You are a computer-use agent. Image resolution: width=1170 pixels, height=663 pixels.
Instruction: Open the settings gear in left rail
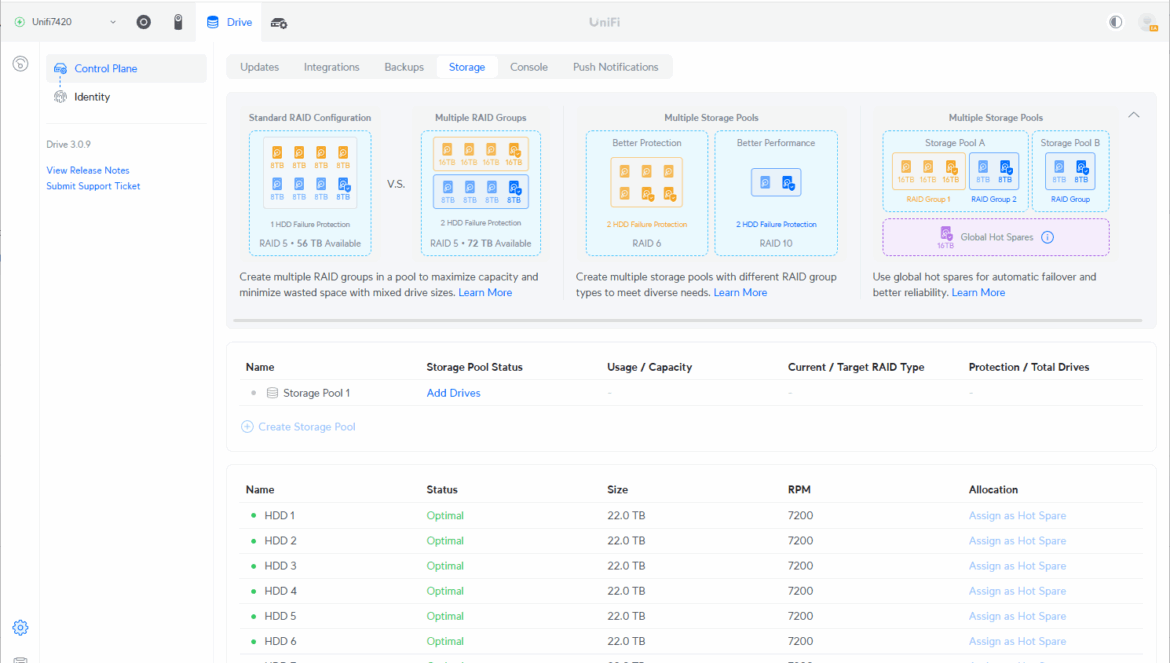pyautogui.click(x=20, y=628)
